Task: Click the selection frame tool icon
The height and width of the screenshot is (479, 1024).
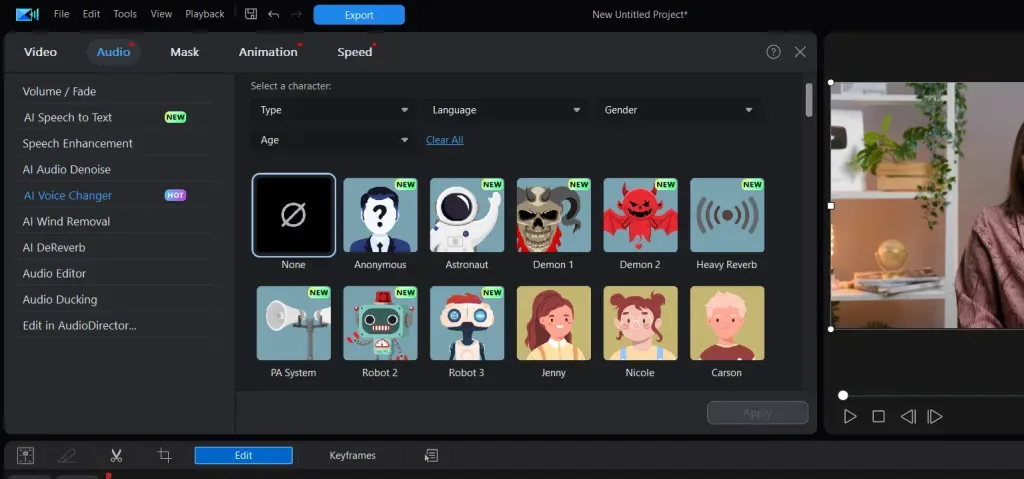Action: [x=25, y=455]
